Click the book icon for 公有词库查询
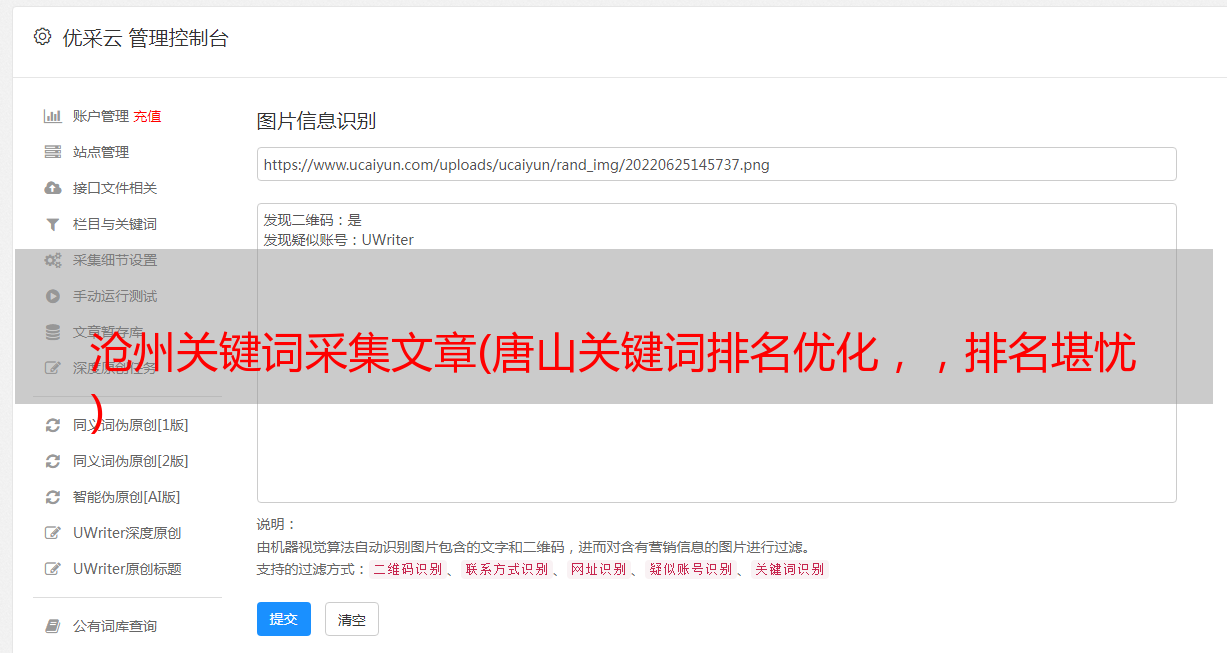 coord(53,626)
